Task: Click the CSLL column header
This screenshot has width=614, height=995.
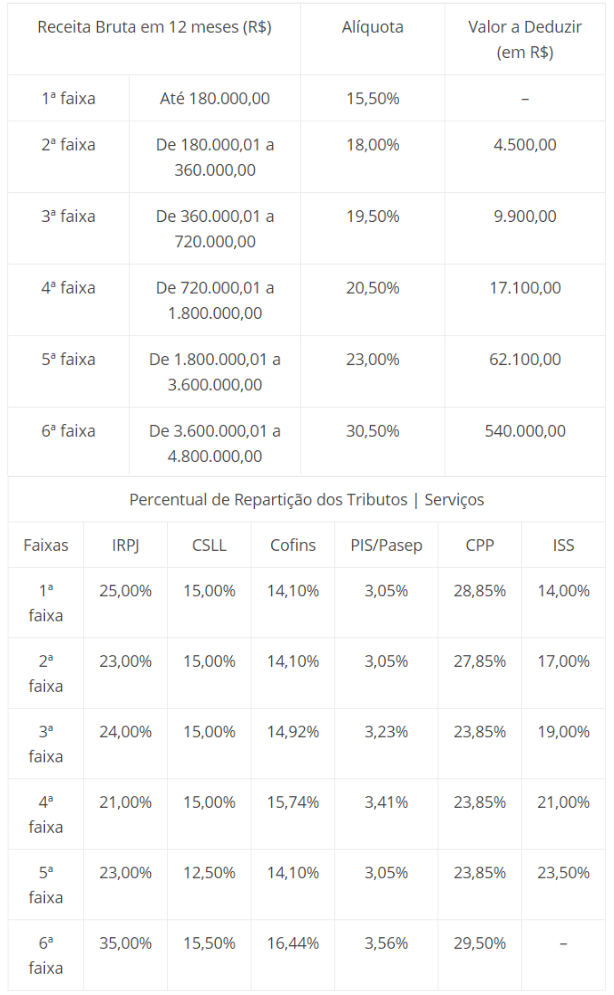Action: point(209,545)
